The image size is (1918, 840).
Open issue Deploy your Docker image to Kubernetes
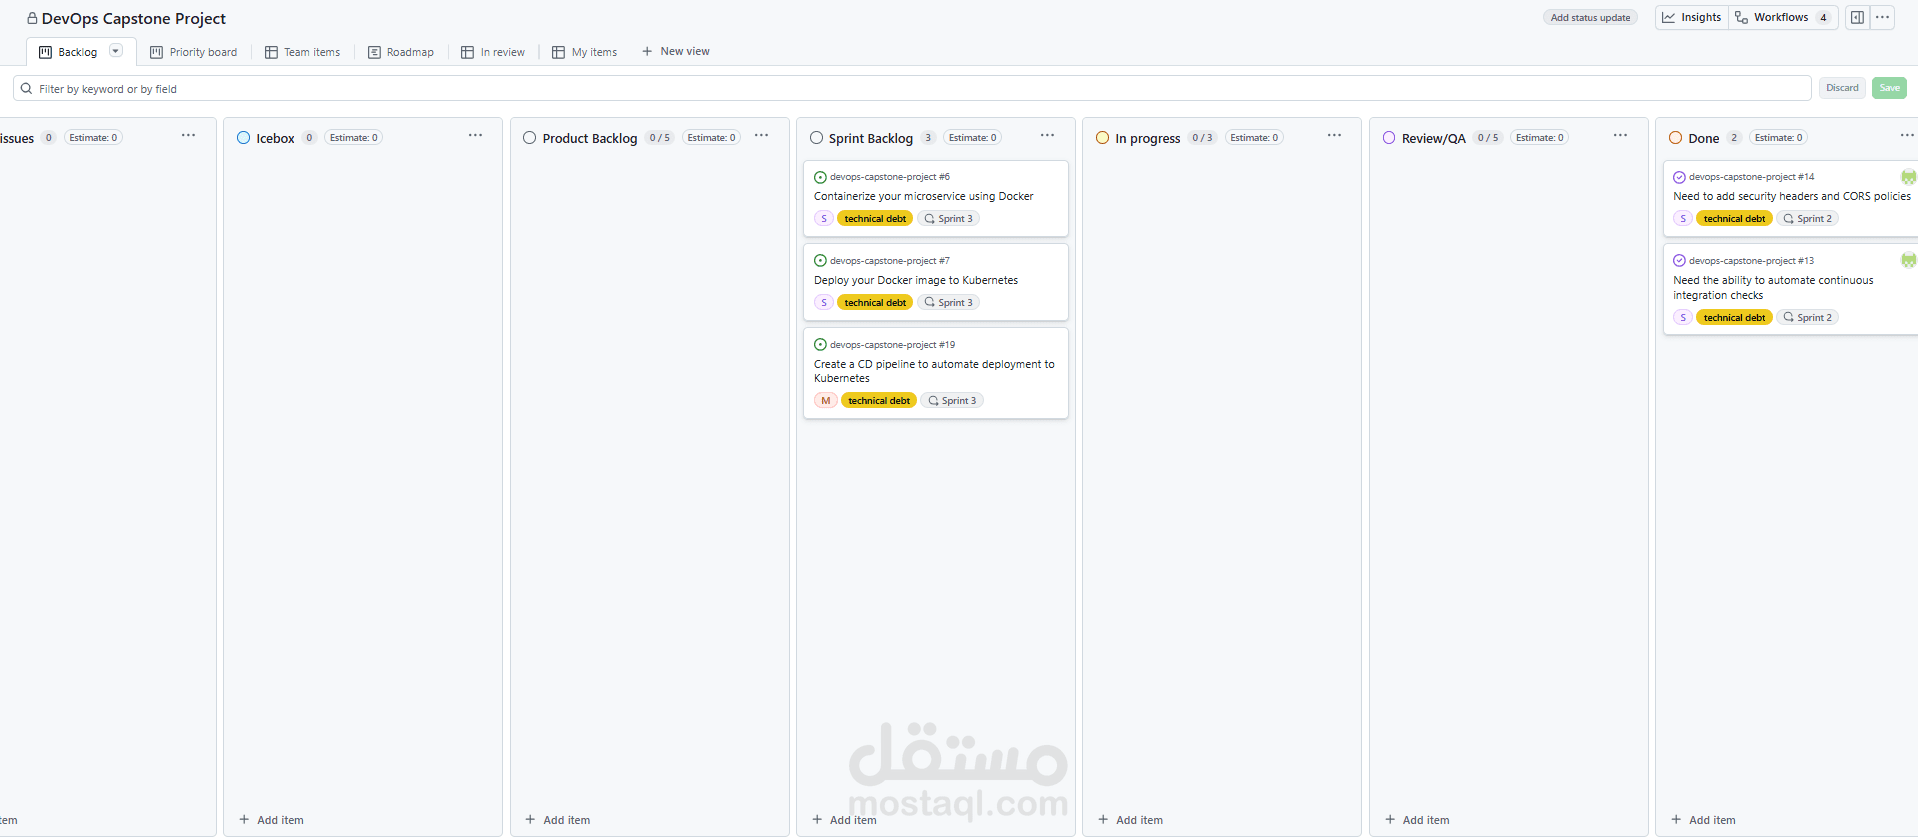pos(915,281)
